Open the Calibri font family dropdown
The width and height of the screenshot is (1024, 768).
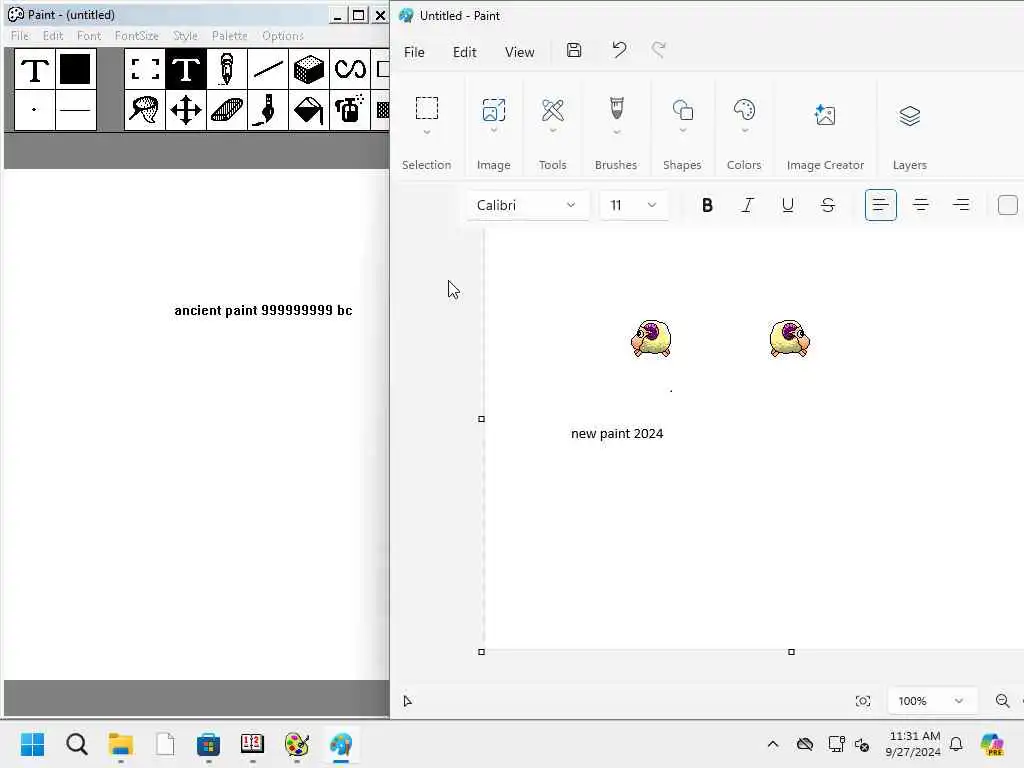pos(528,205)
